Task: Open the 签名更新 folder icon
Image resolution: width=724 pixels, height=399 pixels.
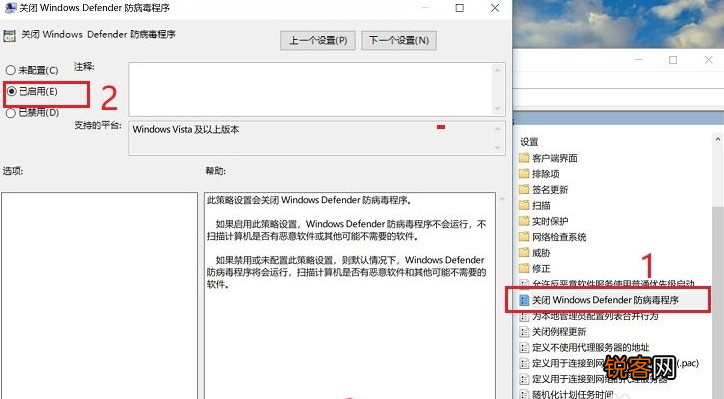Action: tap(524, 189)
